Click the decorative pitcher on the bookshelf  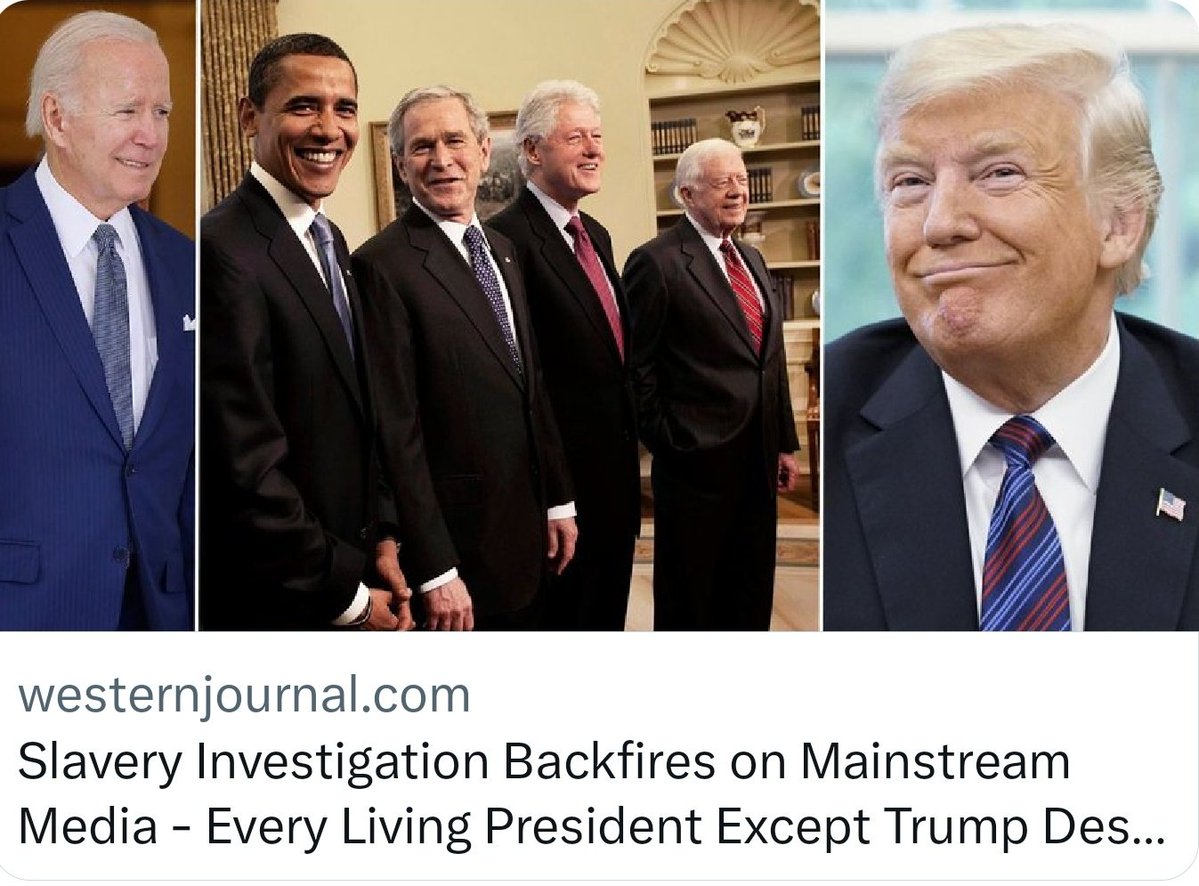coord(746,126)
